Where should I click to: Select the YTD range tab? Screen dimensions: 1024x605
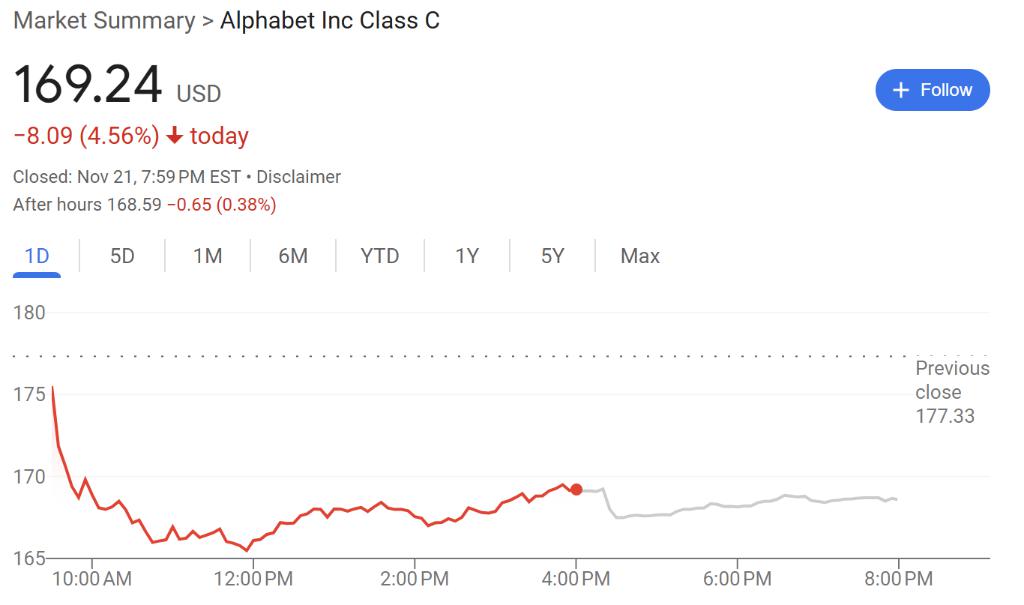coord(380,256)
